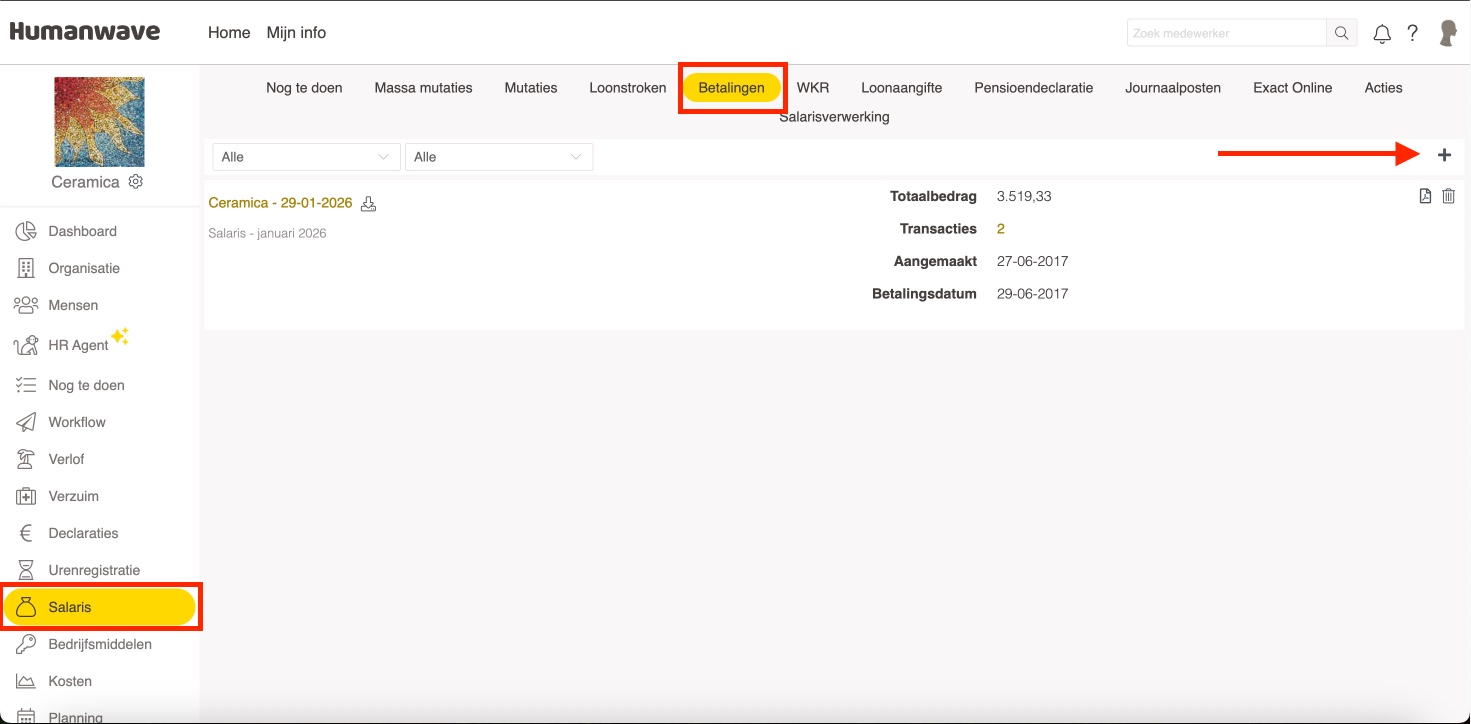
Task: Click the Dashboard pie chart icon
Action: [x=26, y=231]
